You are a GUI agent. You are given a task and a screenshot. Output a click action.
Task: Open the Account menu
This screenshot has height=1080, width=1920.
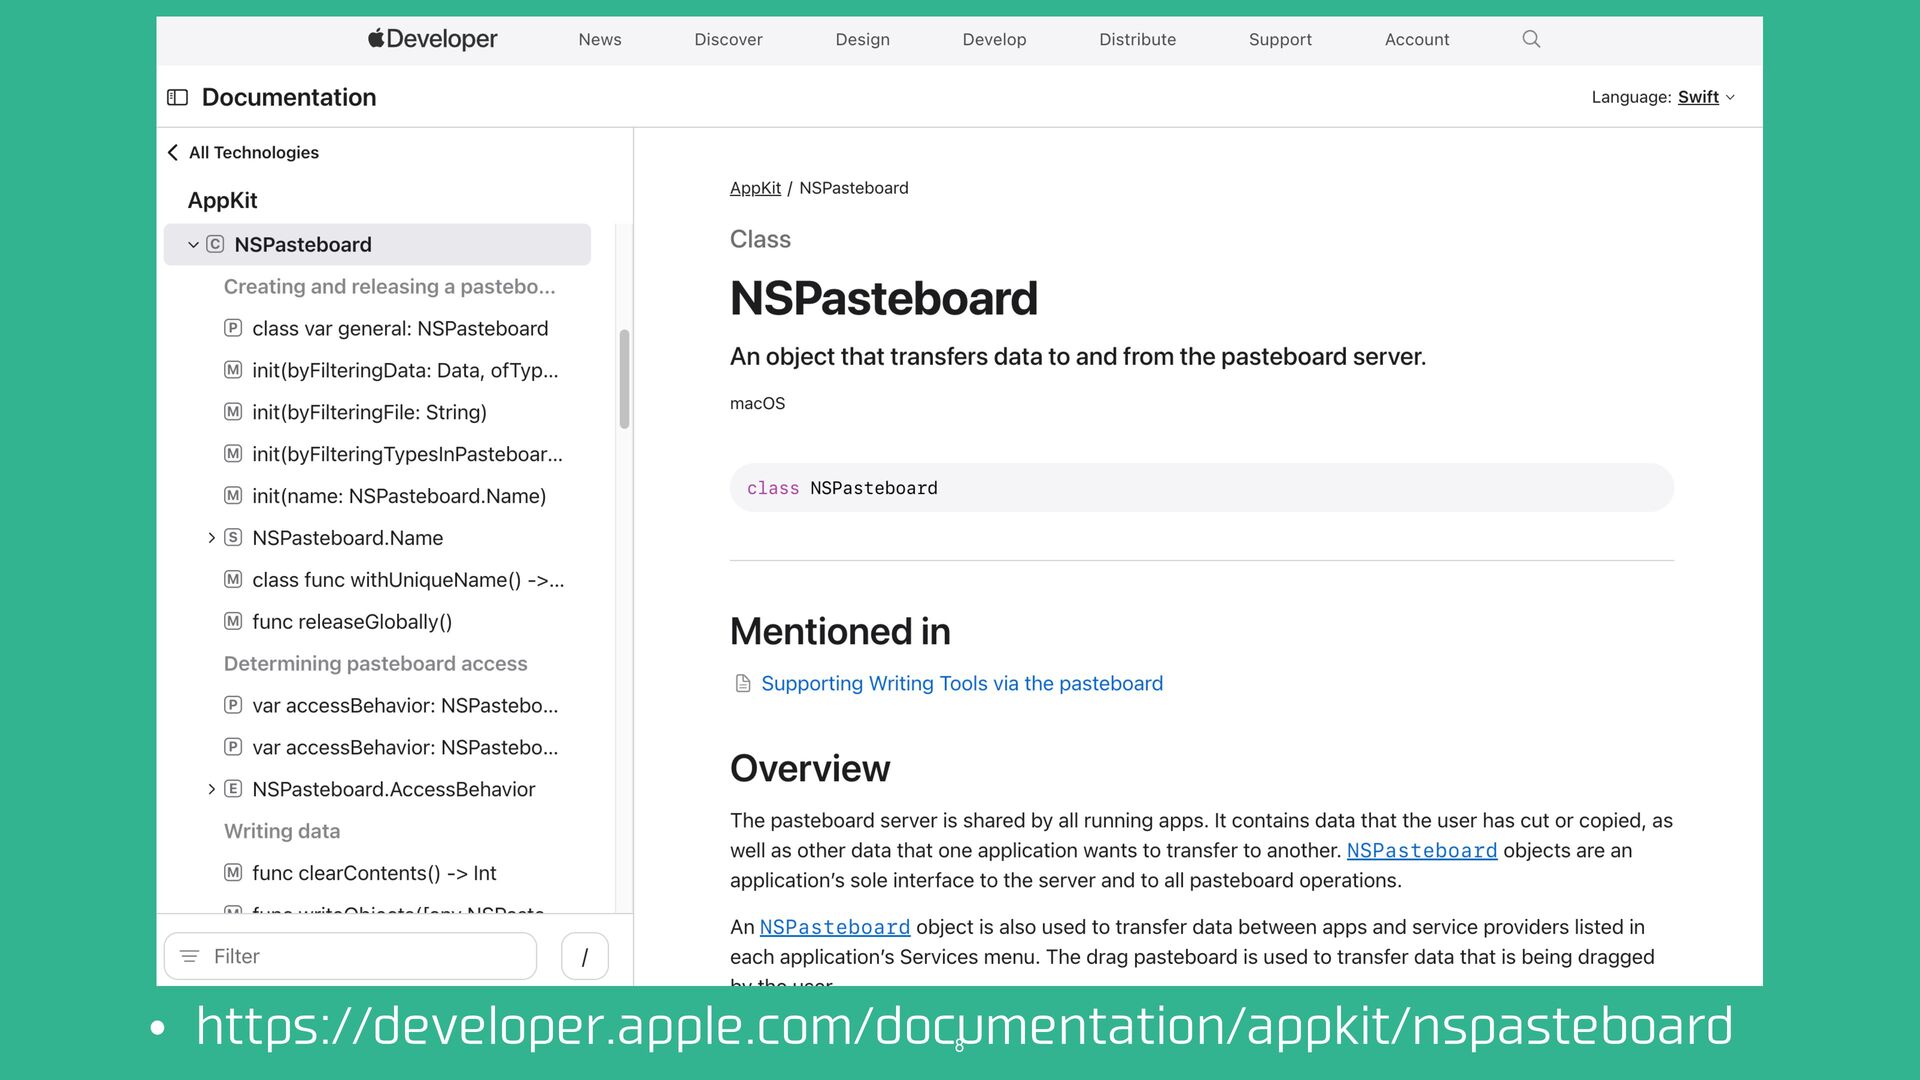click(1417, 39)
